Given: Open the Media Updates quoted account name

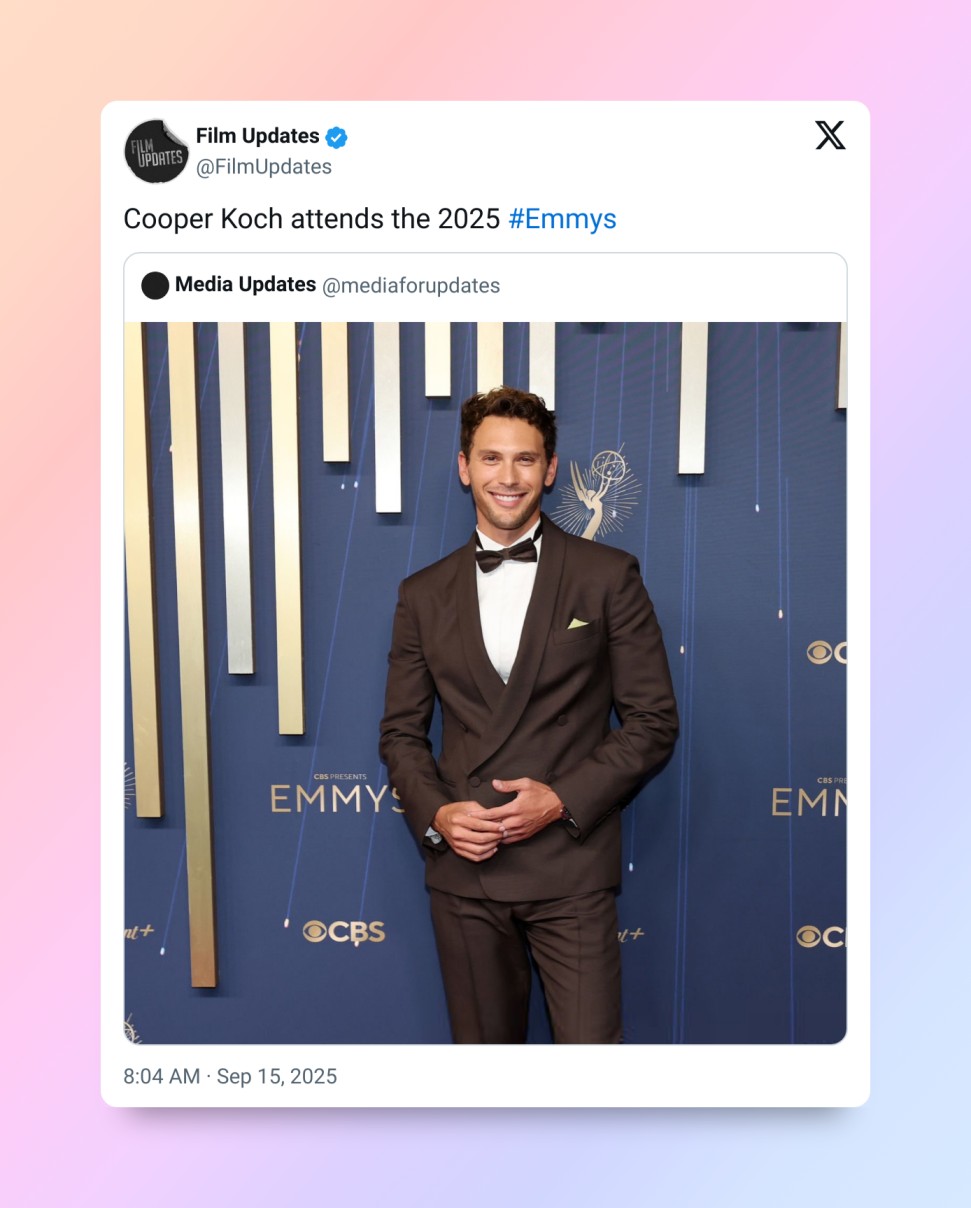Looking at the screenshot, I should coord(245,284).
